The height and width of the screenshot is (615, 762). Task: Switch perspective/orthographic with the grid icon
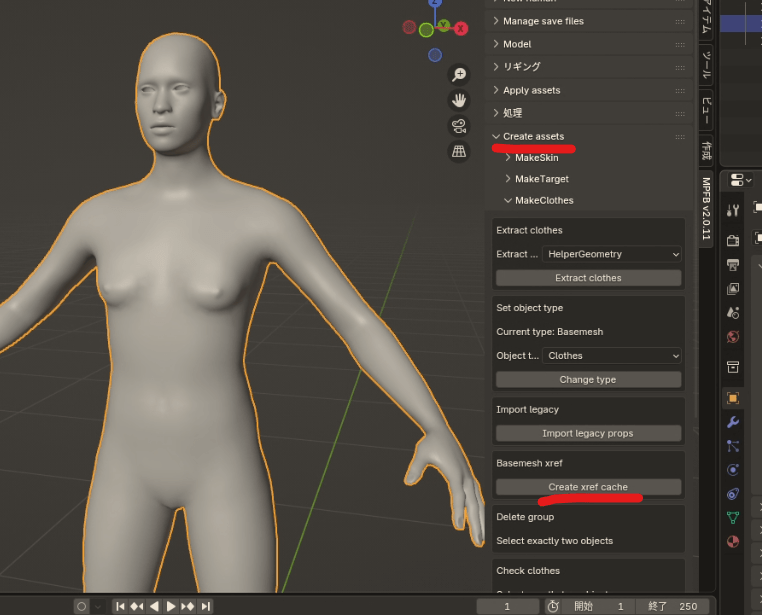459,151
